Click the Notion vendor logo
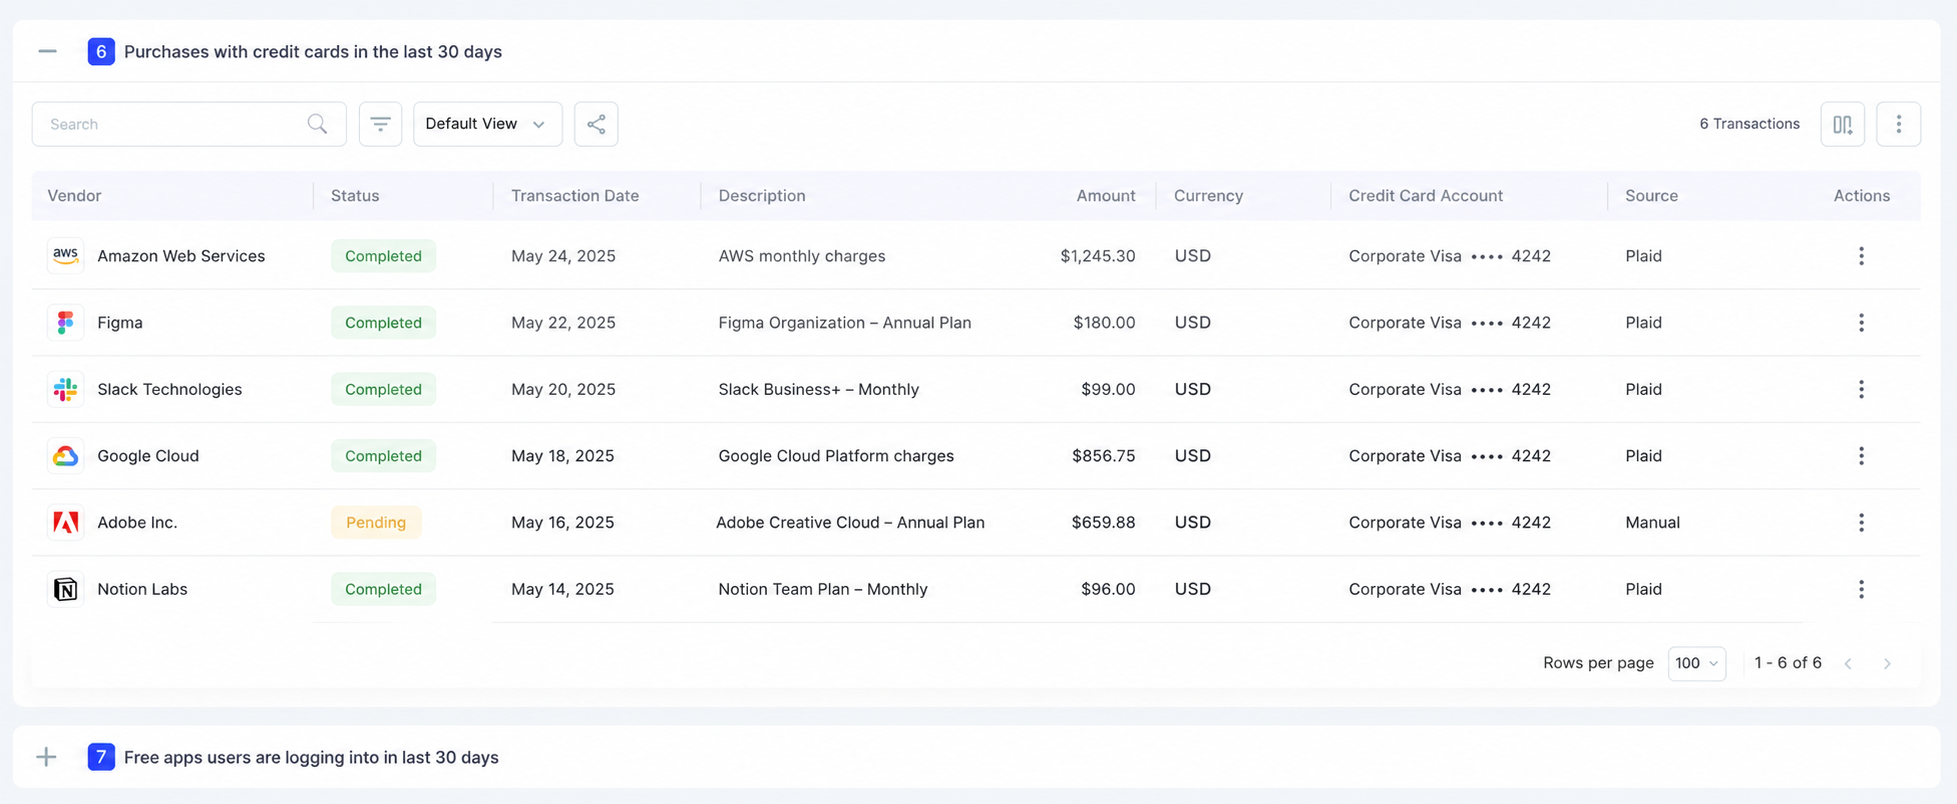 [66, 589]
